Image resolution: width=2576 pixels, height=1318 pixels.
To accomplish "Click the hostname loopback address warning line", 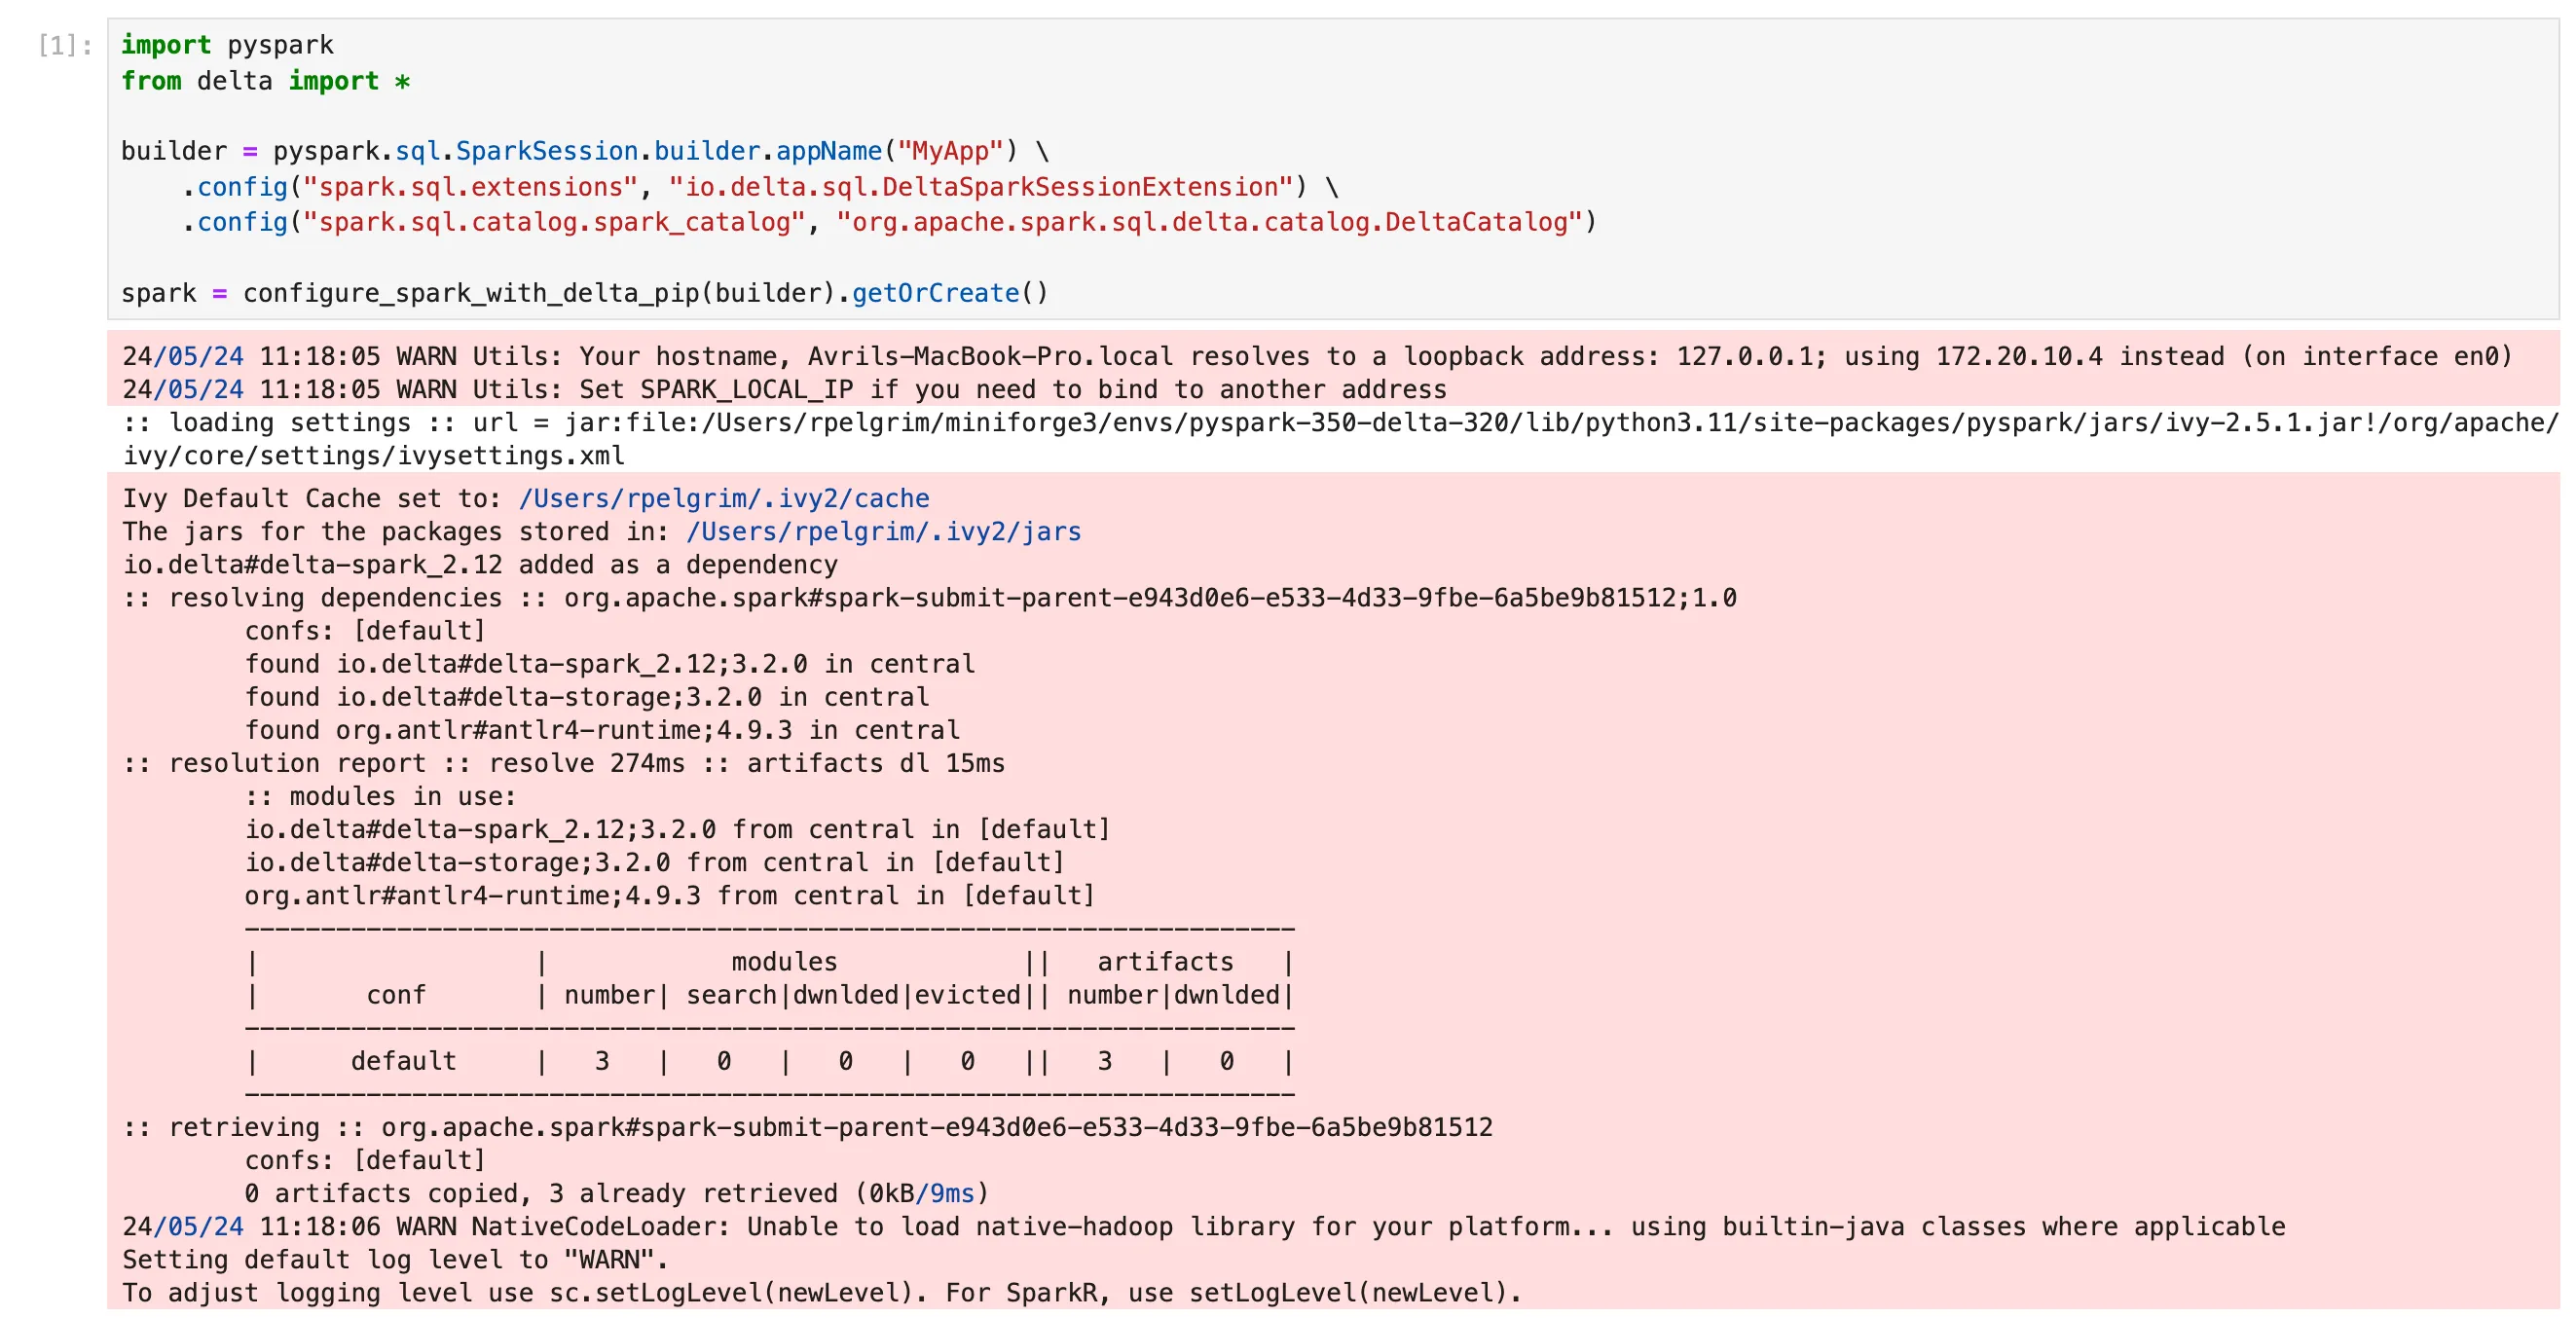I will tap(1316, 356).
